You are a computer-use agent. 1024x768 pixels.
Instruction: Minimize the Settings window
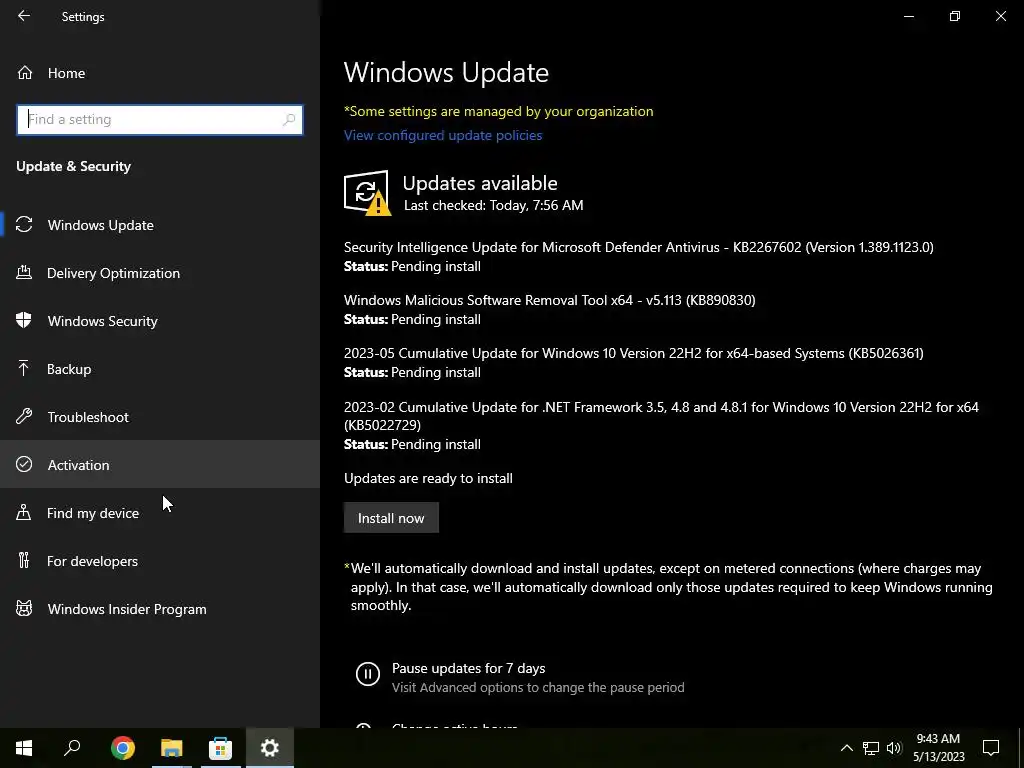[x=908, y=16]
